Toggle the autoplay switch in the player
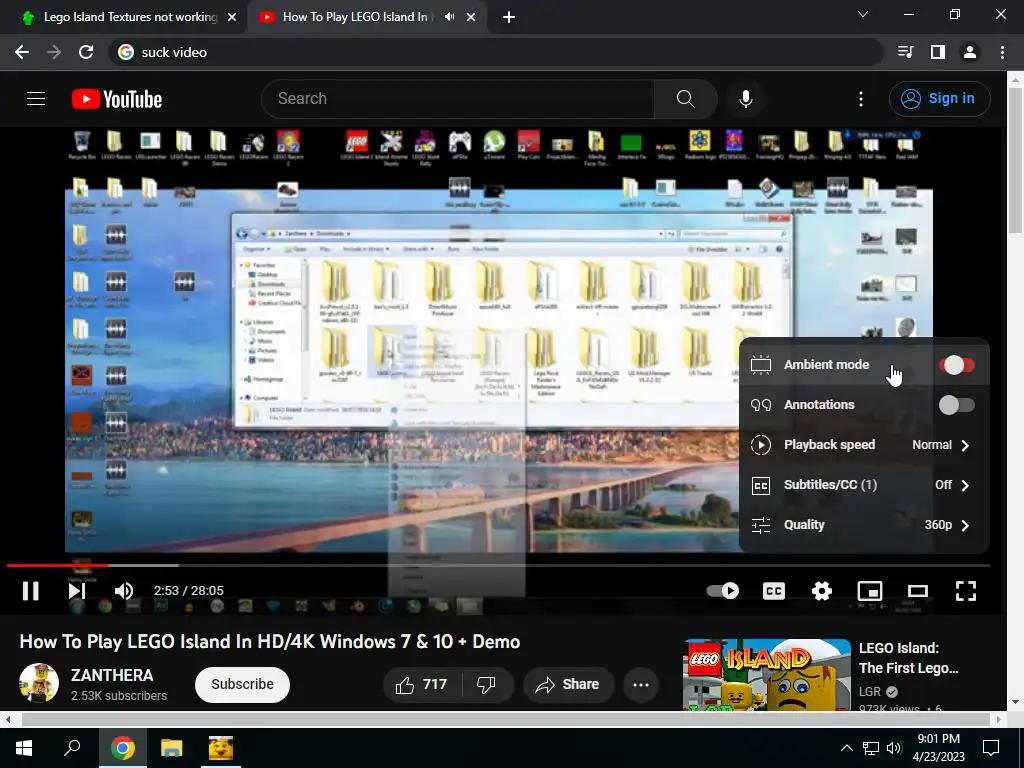The width and height of the screenshot is (1024, 768). pyautogui.click(x=723, y=590)
